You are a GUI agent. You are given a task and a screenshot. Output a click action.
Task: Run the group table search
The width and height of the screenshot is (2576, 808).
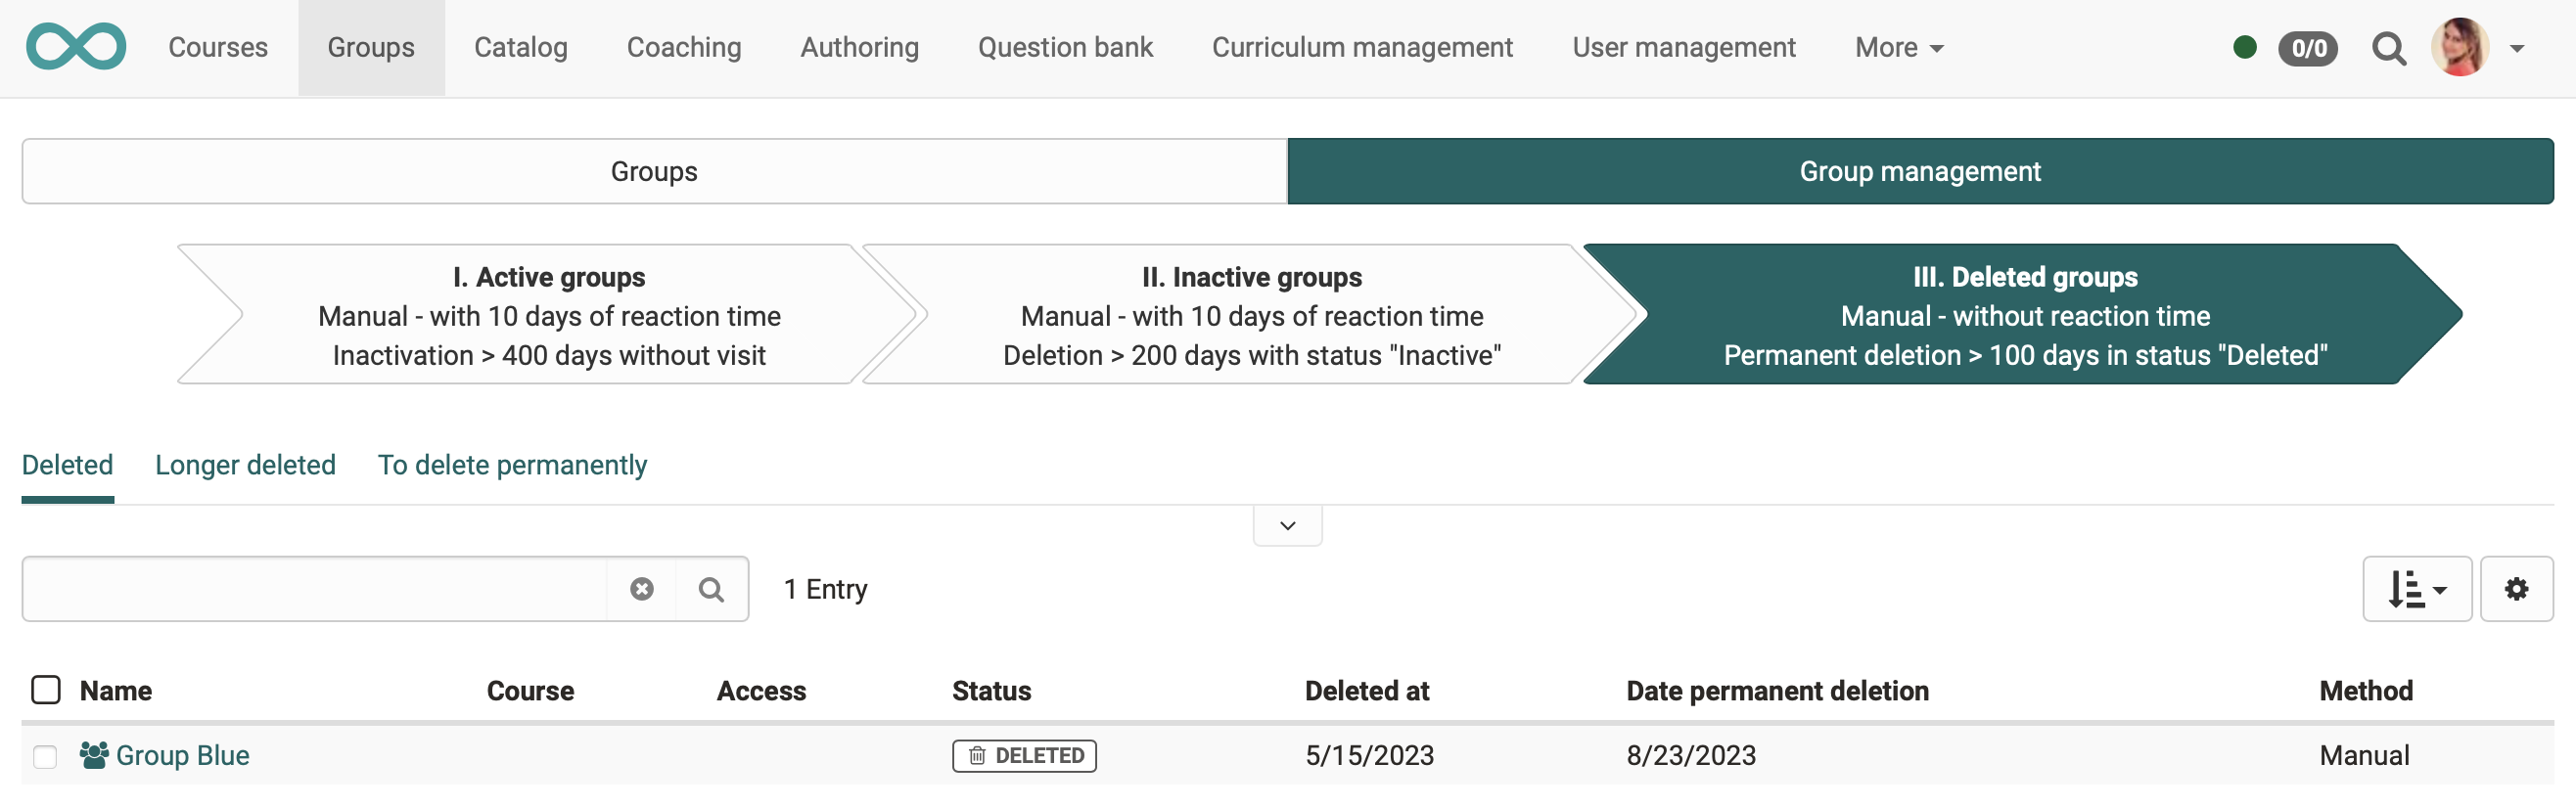point(712,589)
